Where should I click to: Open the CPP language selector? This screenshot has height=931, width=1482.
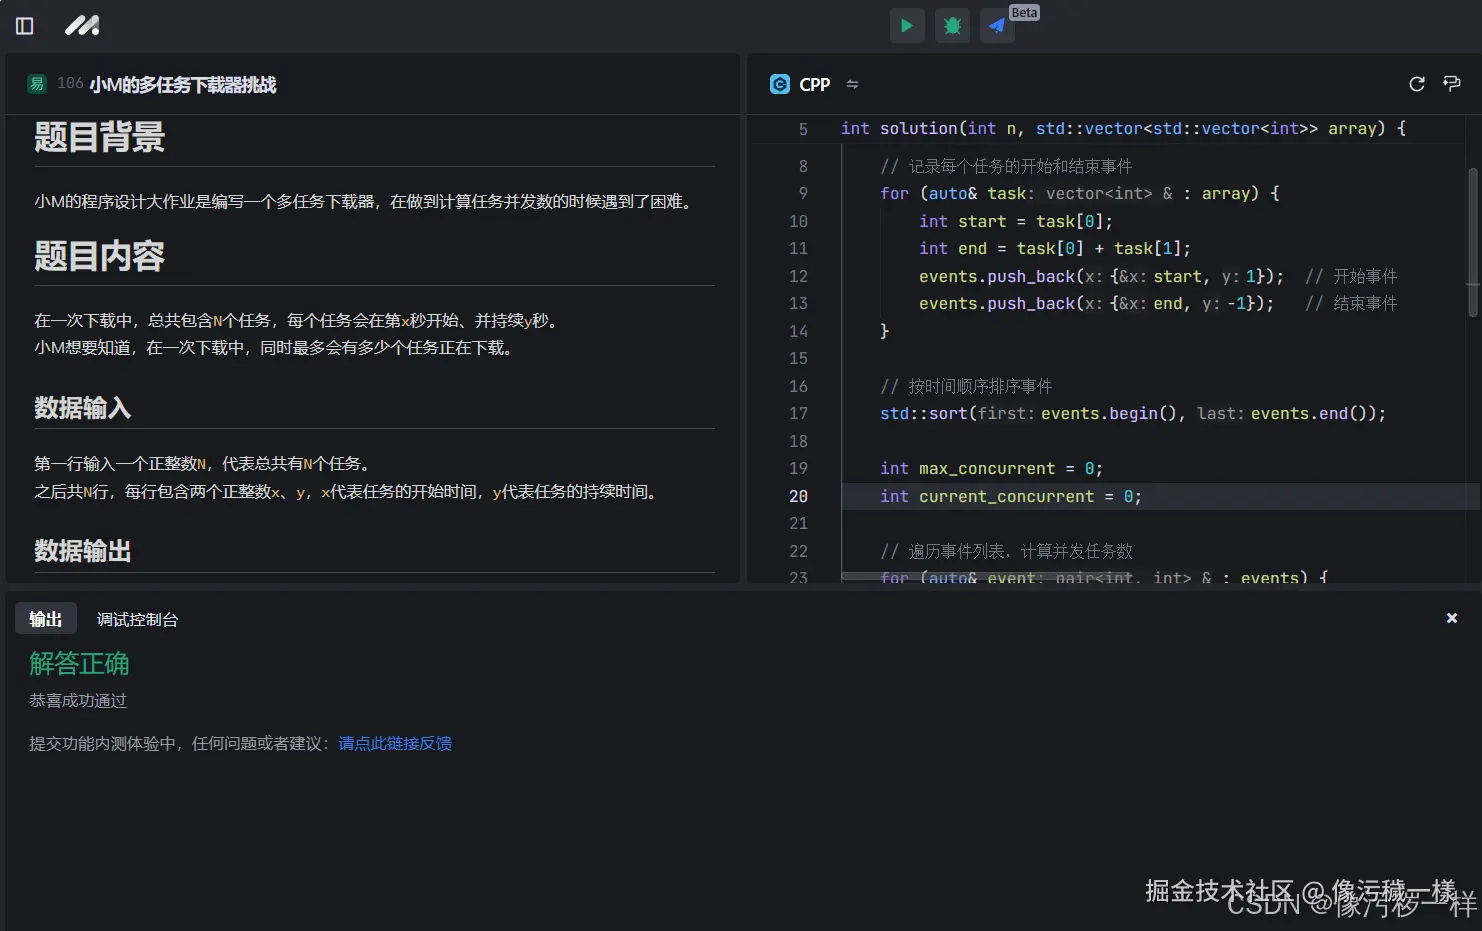pos(815,85)
